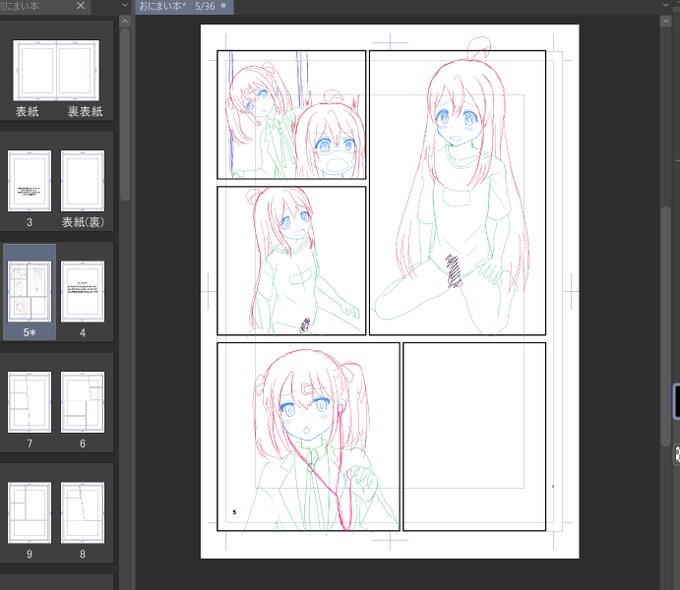Click the page number label 7
This screenshot has width=680, height=590.
[x=29, y=443]
